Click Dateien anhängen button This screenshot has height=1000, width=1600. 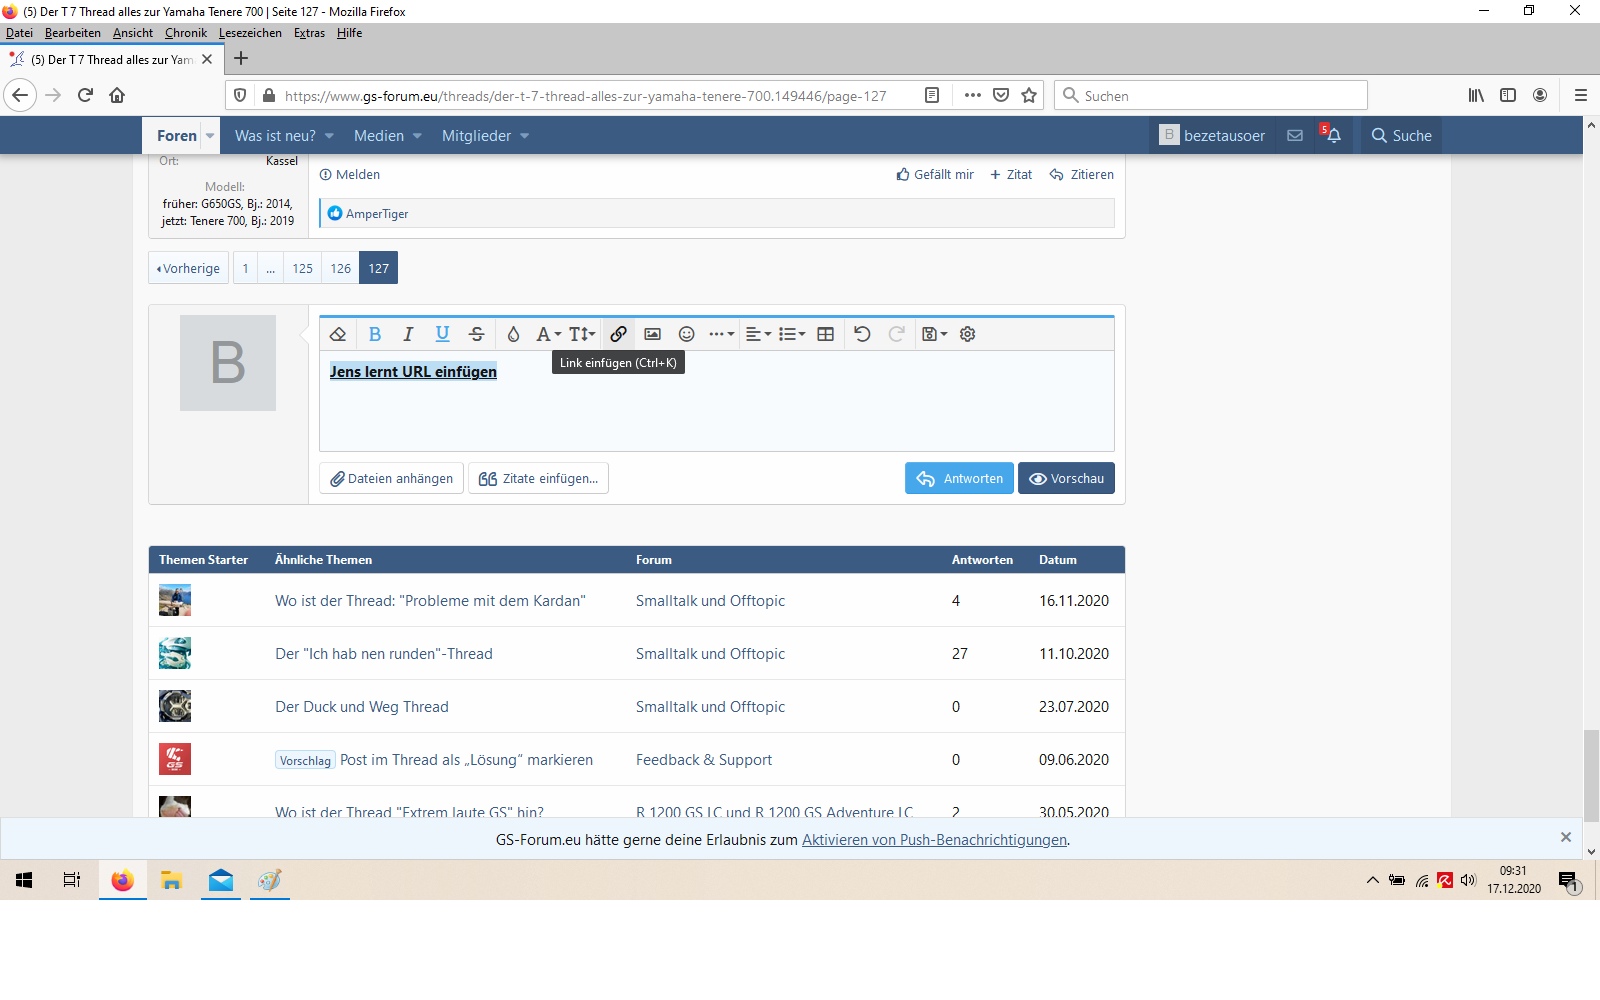tap(392, 478)
